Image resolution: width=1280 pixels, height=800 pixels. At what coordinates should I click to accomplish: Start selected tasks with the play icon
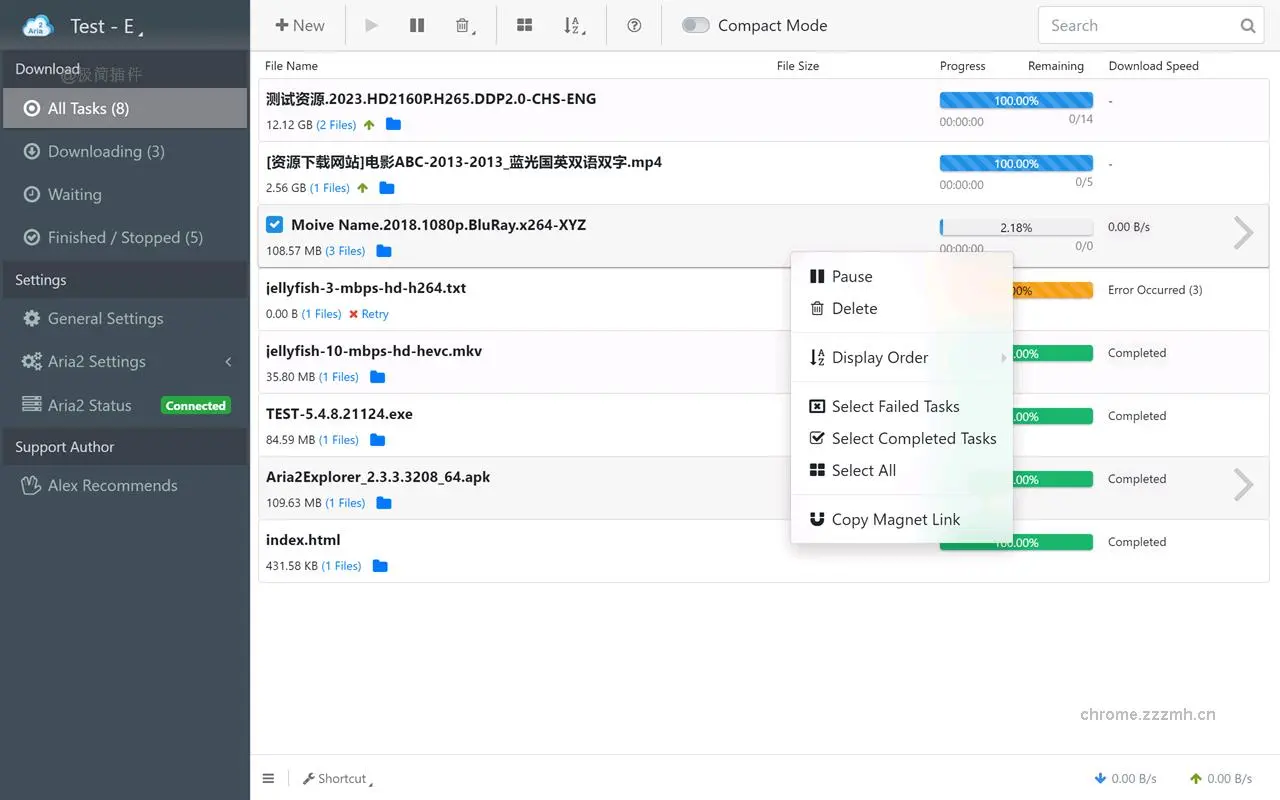[372, 26]
